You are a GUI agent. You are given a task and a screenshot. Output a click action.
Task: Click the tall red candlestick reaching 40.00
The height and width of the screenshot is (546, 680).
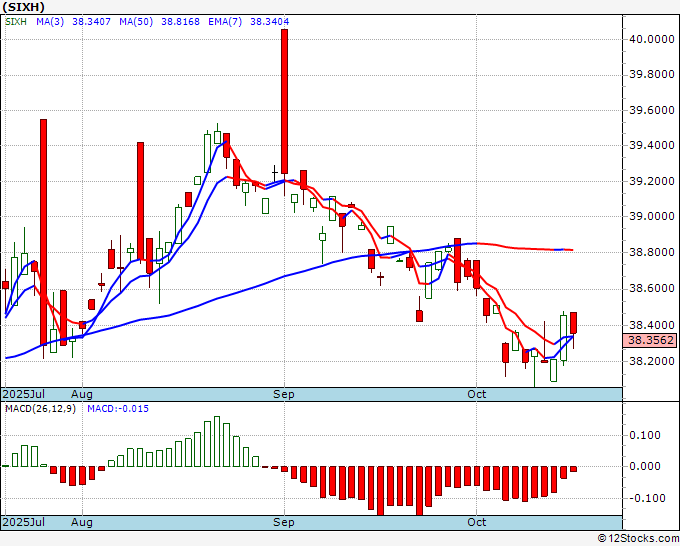click(x=284, y=100)
